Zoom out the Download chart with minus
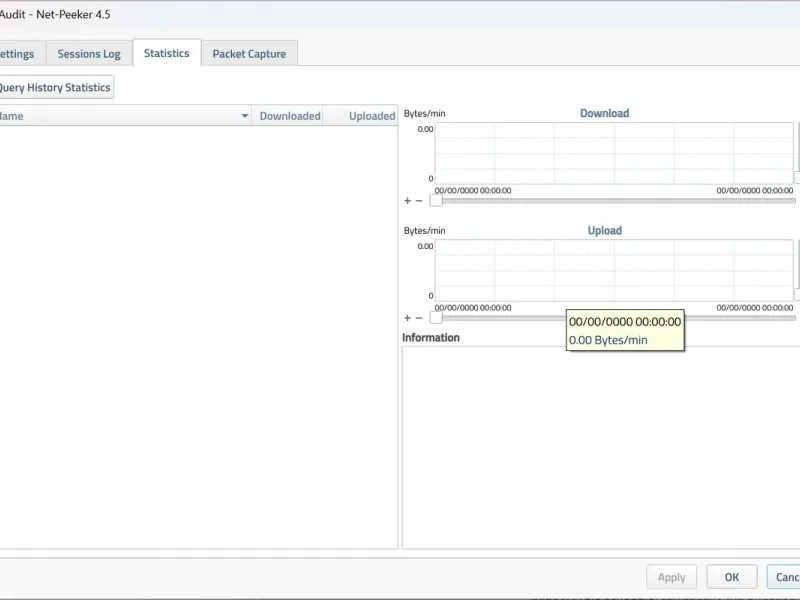 pos(419,201)
